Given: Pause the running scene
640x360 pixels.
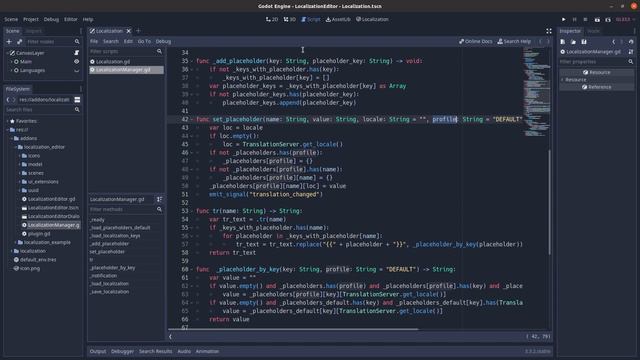Looking at the screenshot, I should click(575, 19).
